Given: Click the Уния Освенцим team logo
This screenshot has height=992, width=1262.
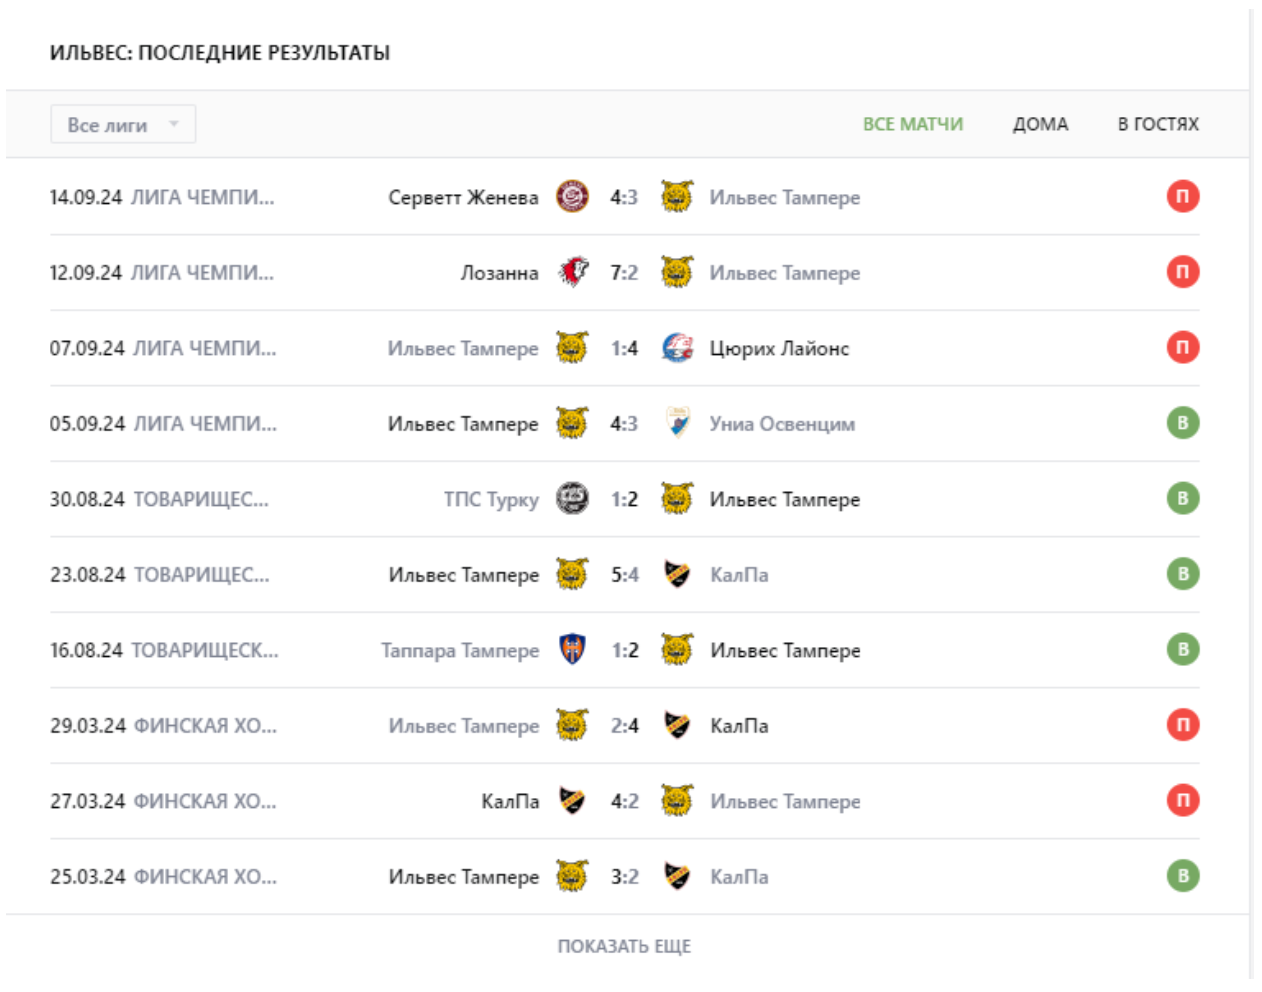Looking at the screenshot, I should 677,423.
